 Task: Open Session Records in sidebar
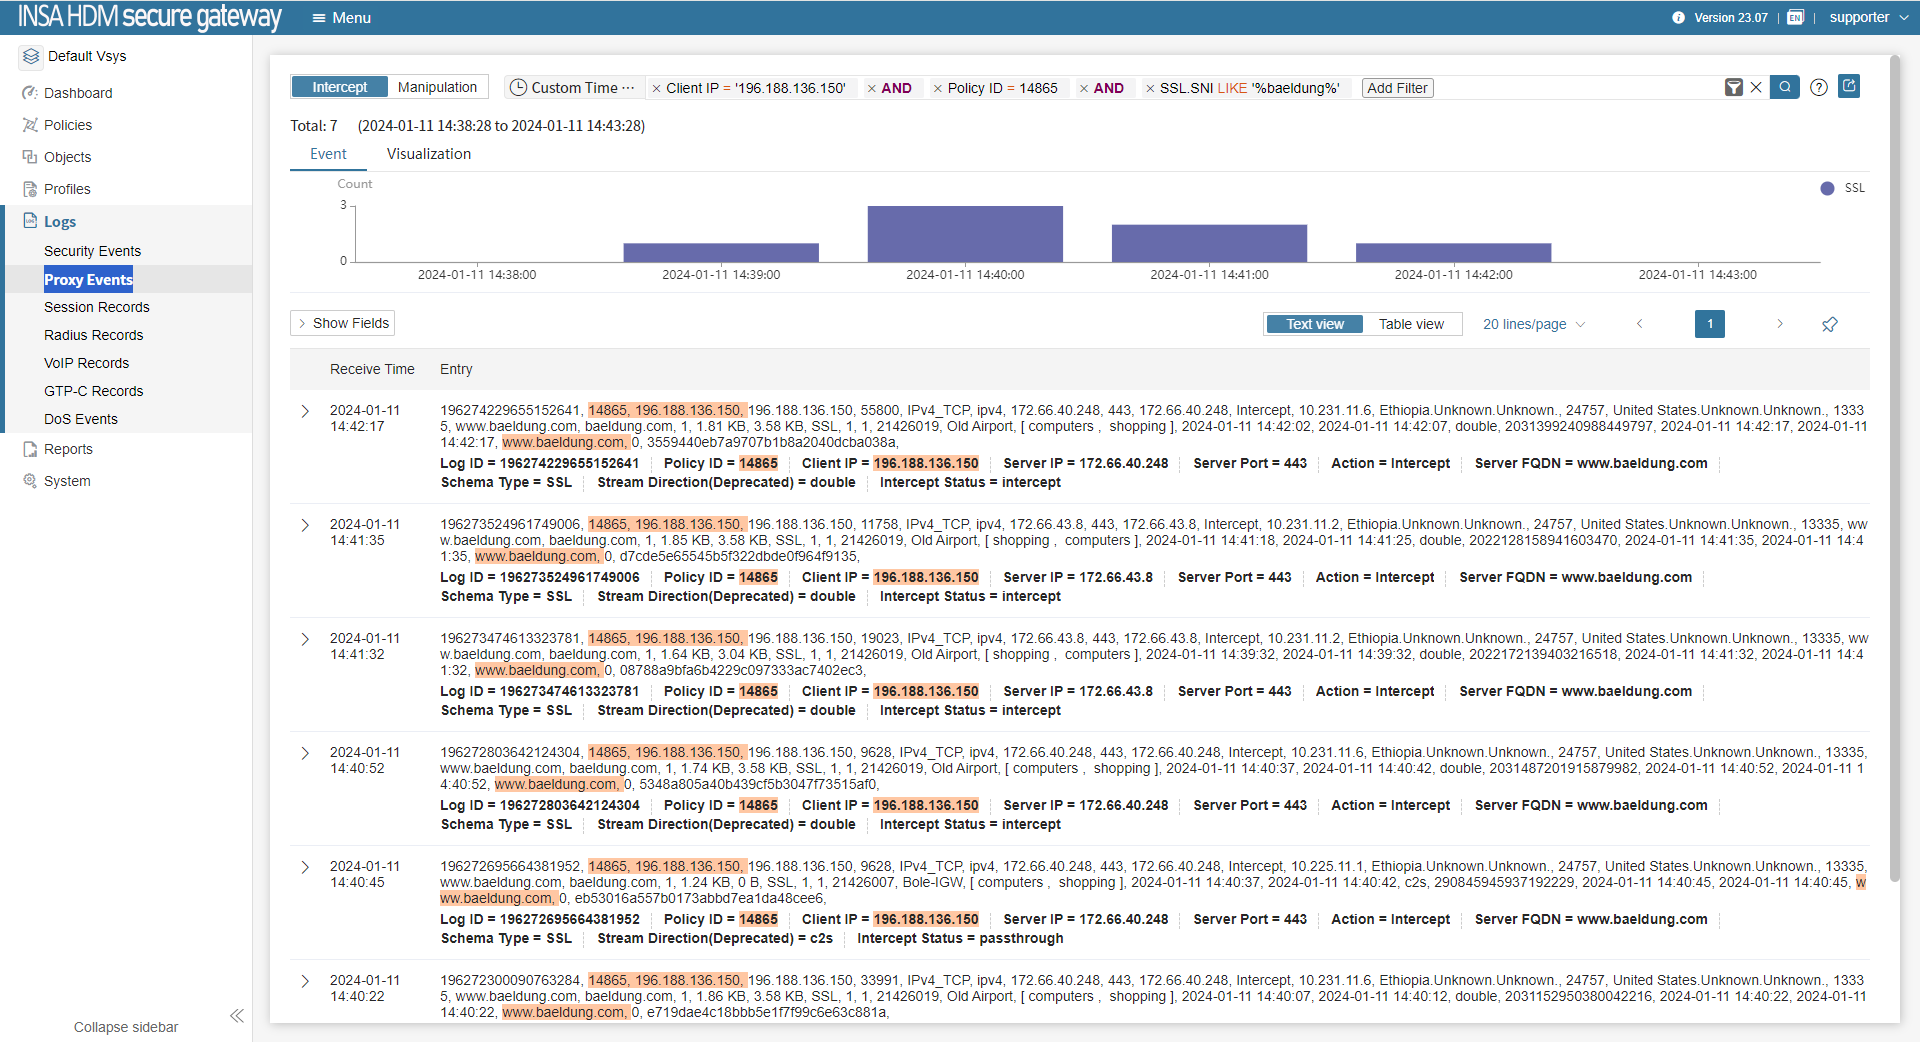(97, 307)
